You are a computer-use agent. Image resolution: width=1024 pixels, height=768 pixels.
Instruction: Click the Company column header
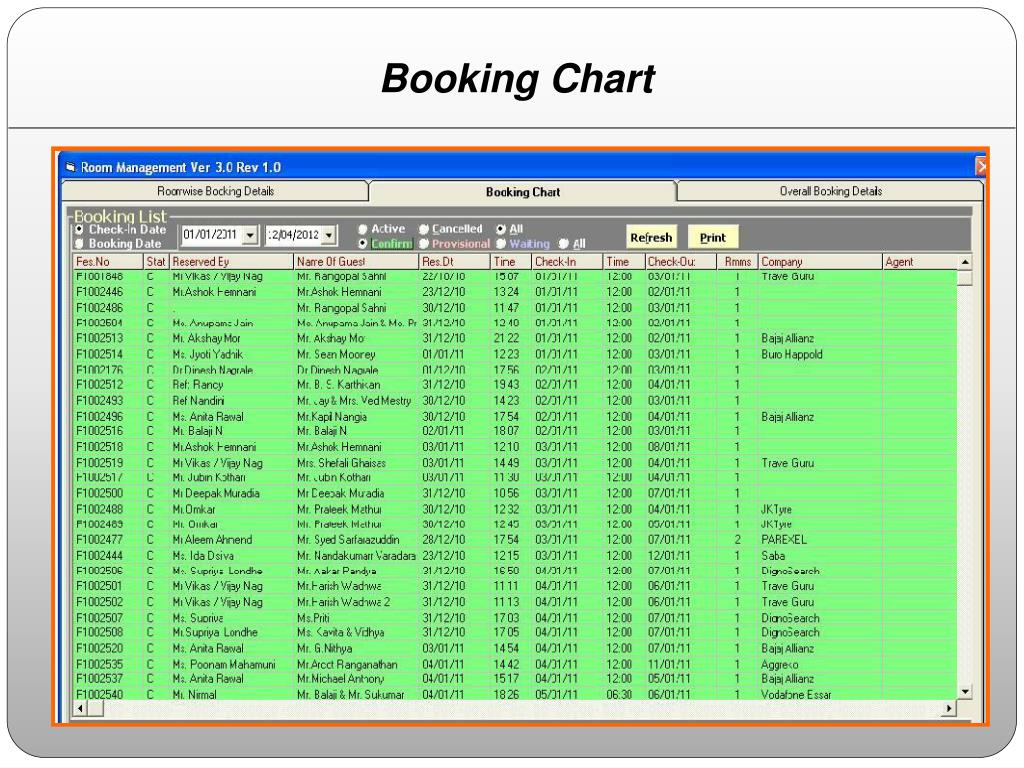(820, 262)
